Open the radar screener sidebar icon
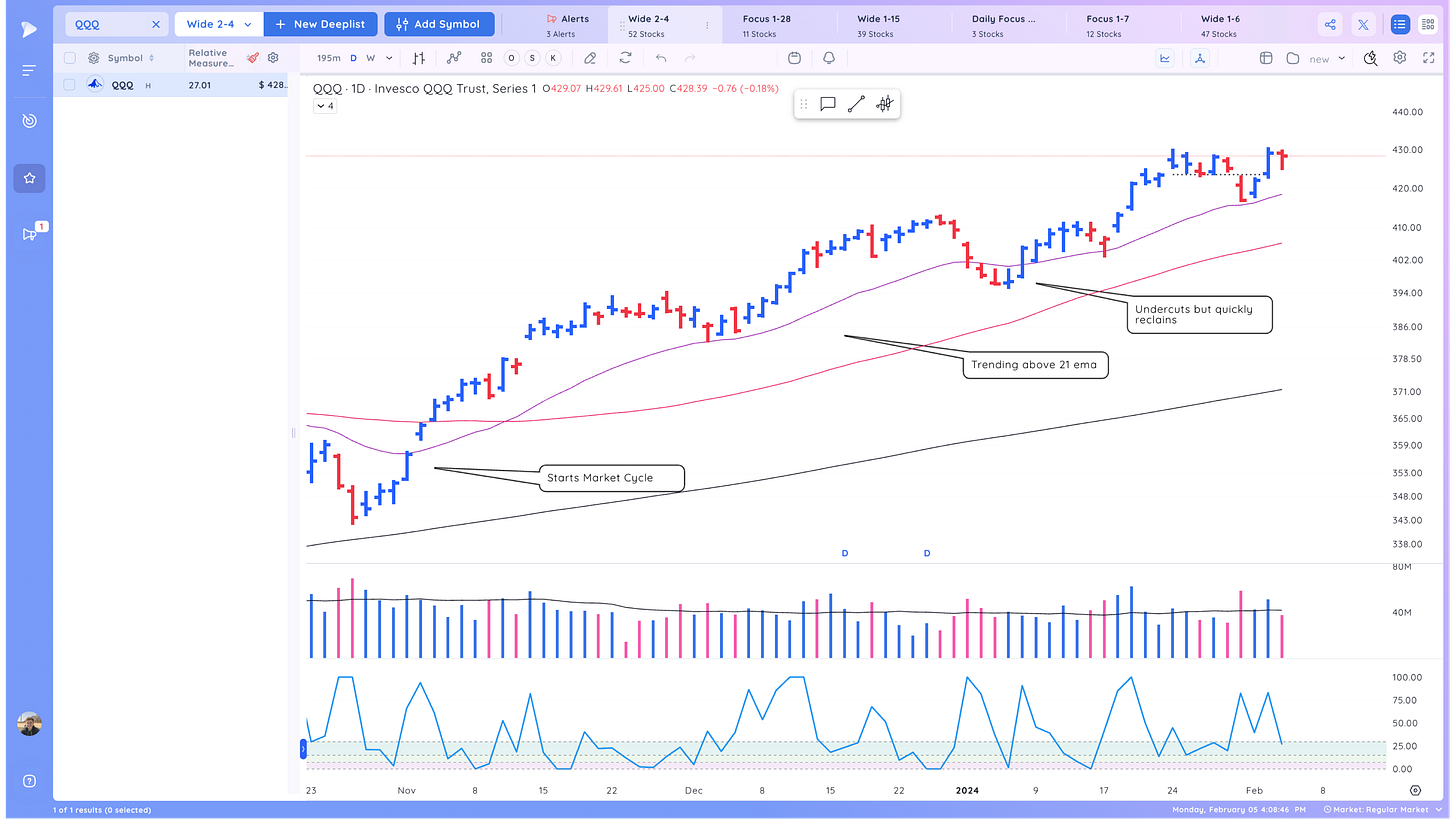This screenshot has height=819, width=1456. [29, 121]
